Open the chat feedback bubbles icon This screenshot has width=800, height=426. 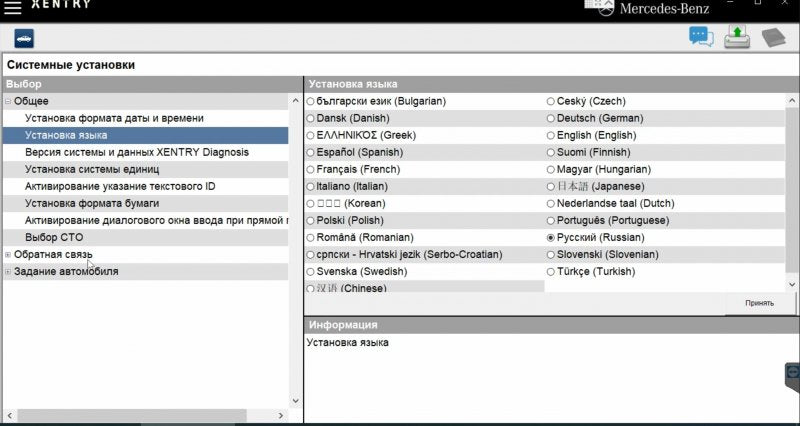(x=701, y=37)
